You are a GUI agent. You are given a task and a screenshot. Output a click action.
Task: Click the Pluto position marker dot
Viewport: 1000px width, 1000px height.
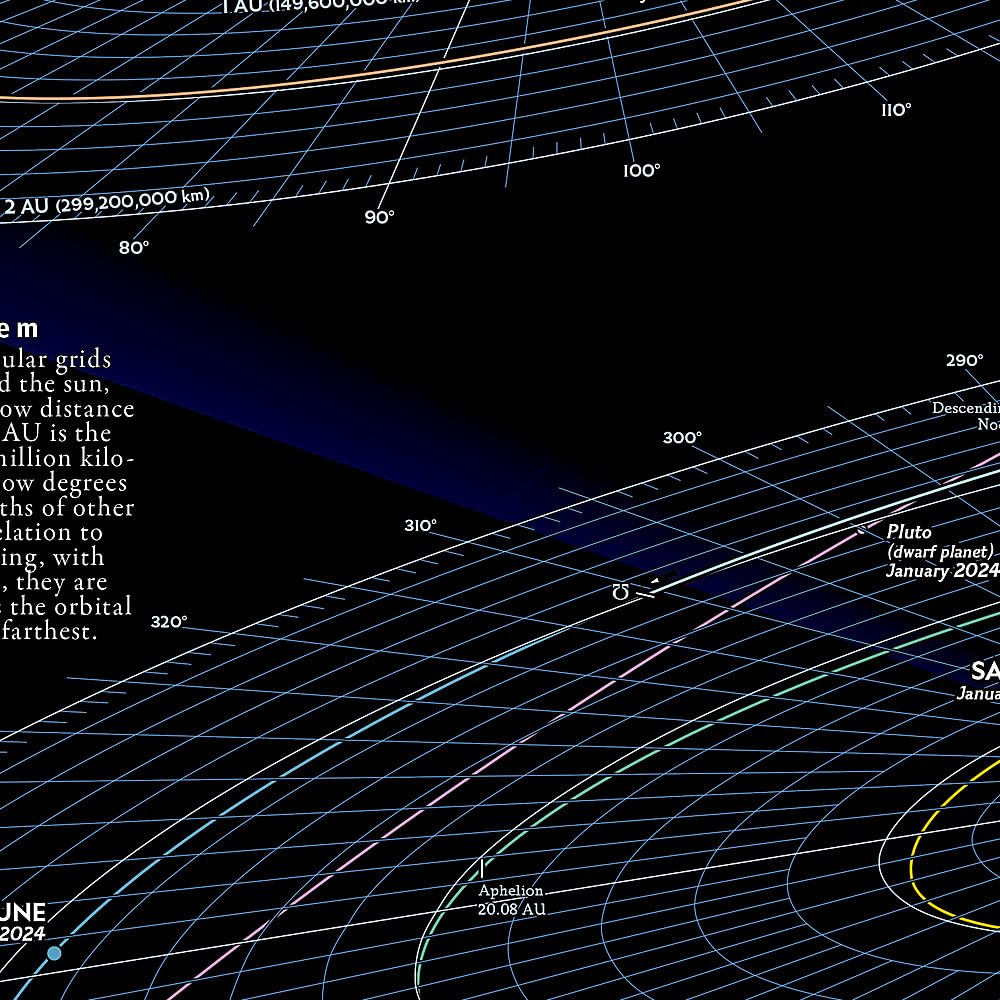tap(861, 531)
